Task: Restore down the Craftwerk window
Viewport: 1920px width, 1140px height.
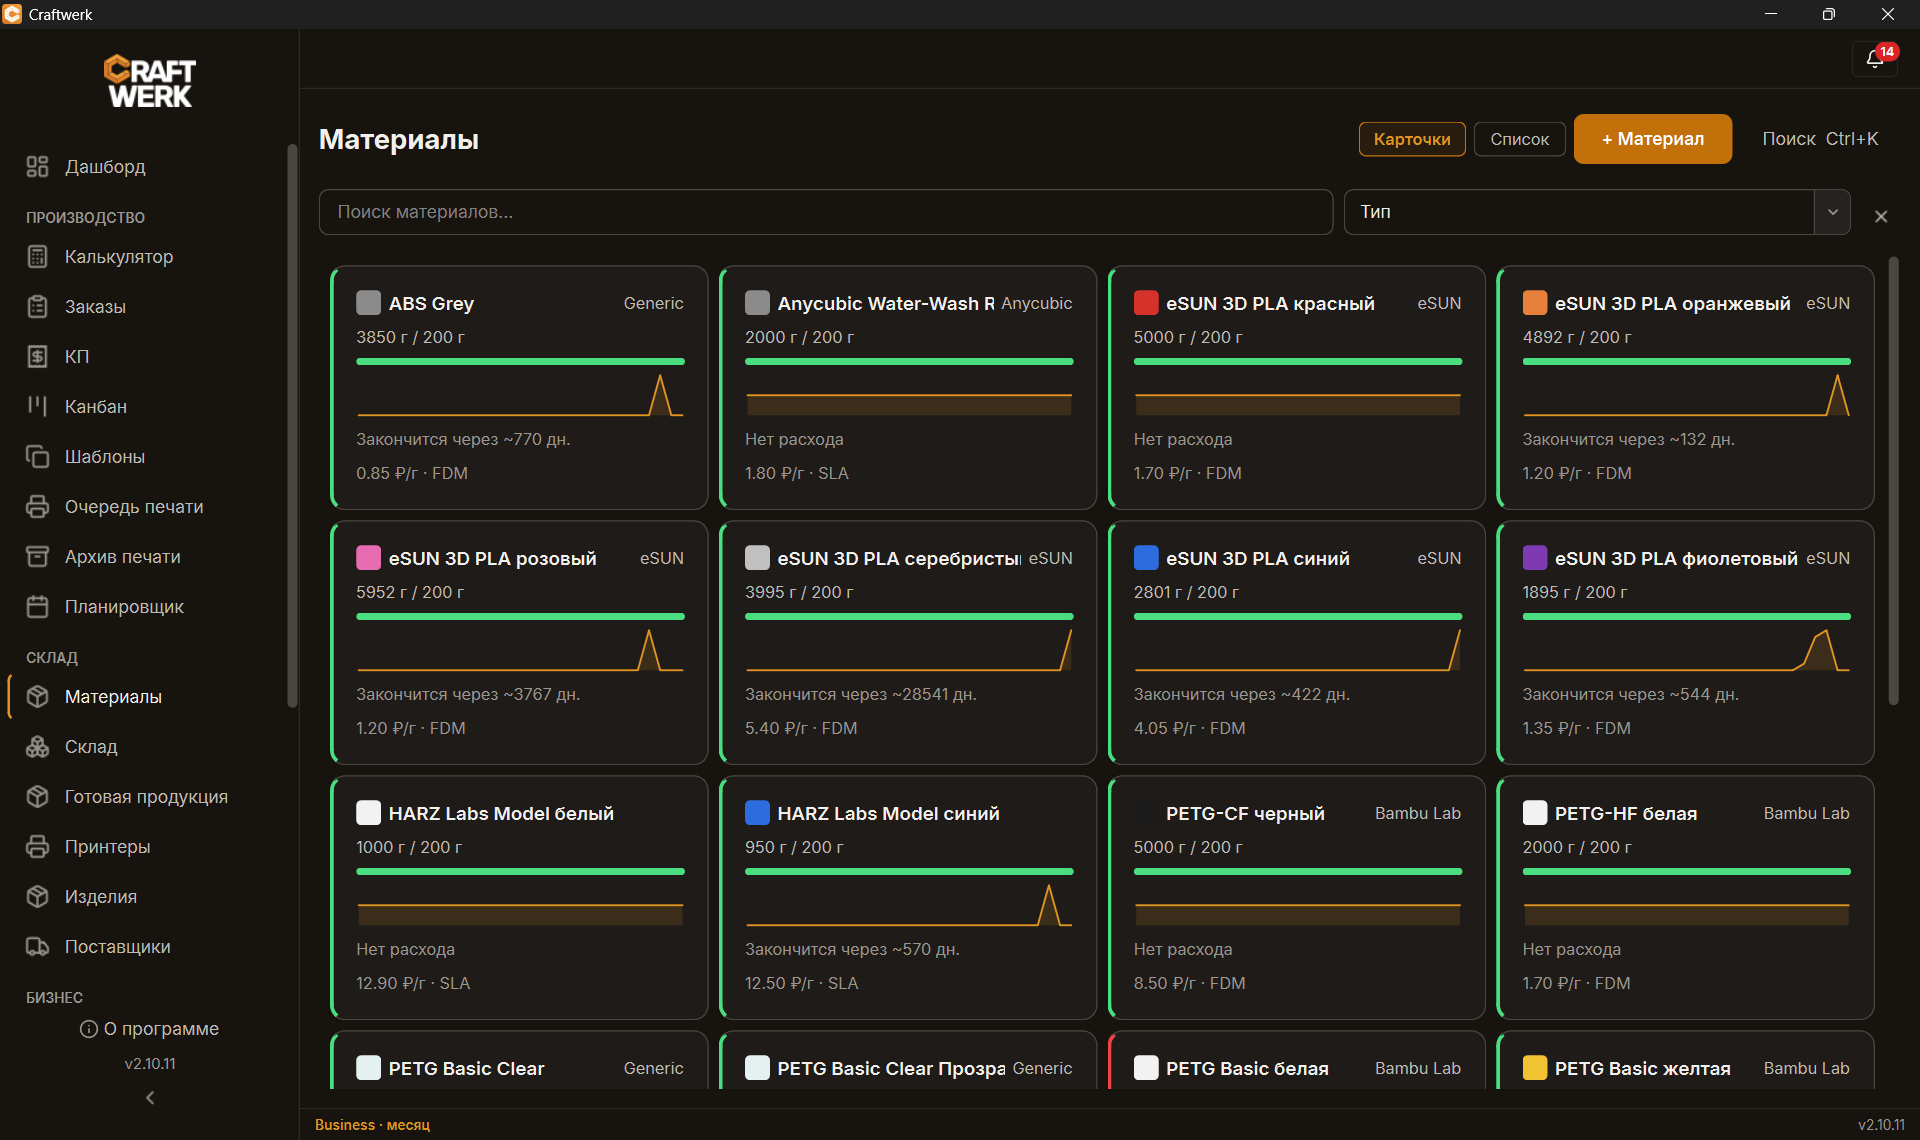Action: click(1828, 14)
